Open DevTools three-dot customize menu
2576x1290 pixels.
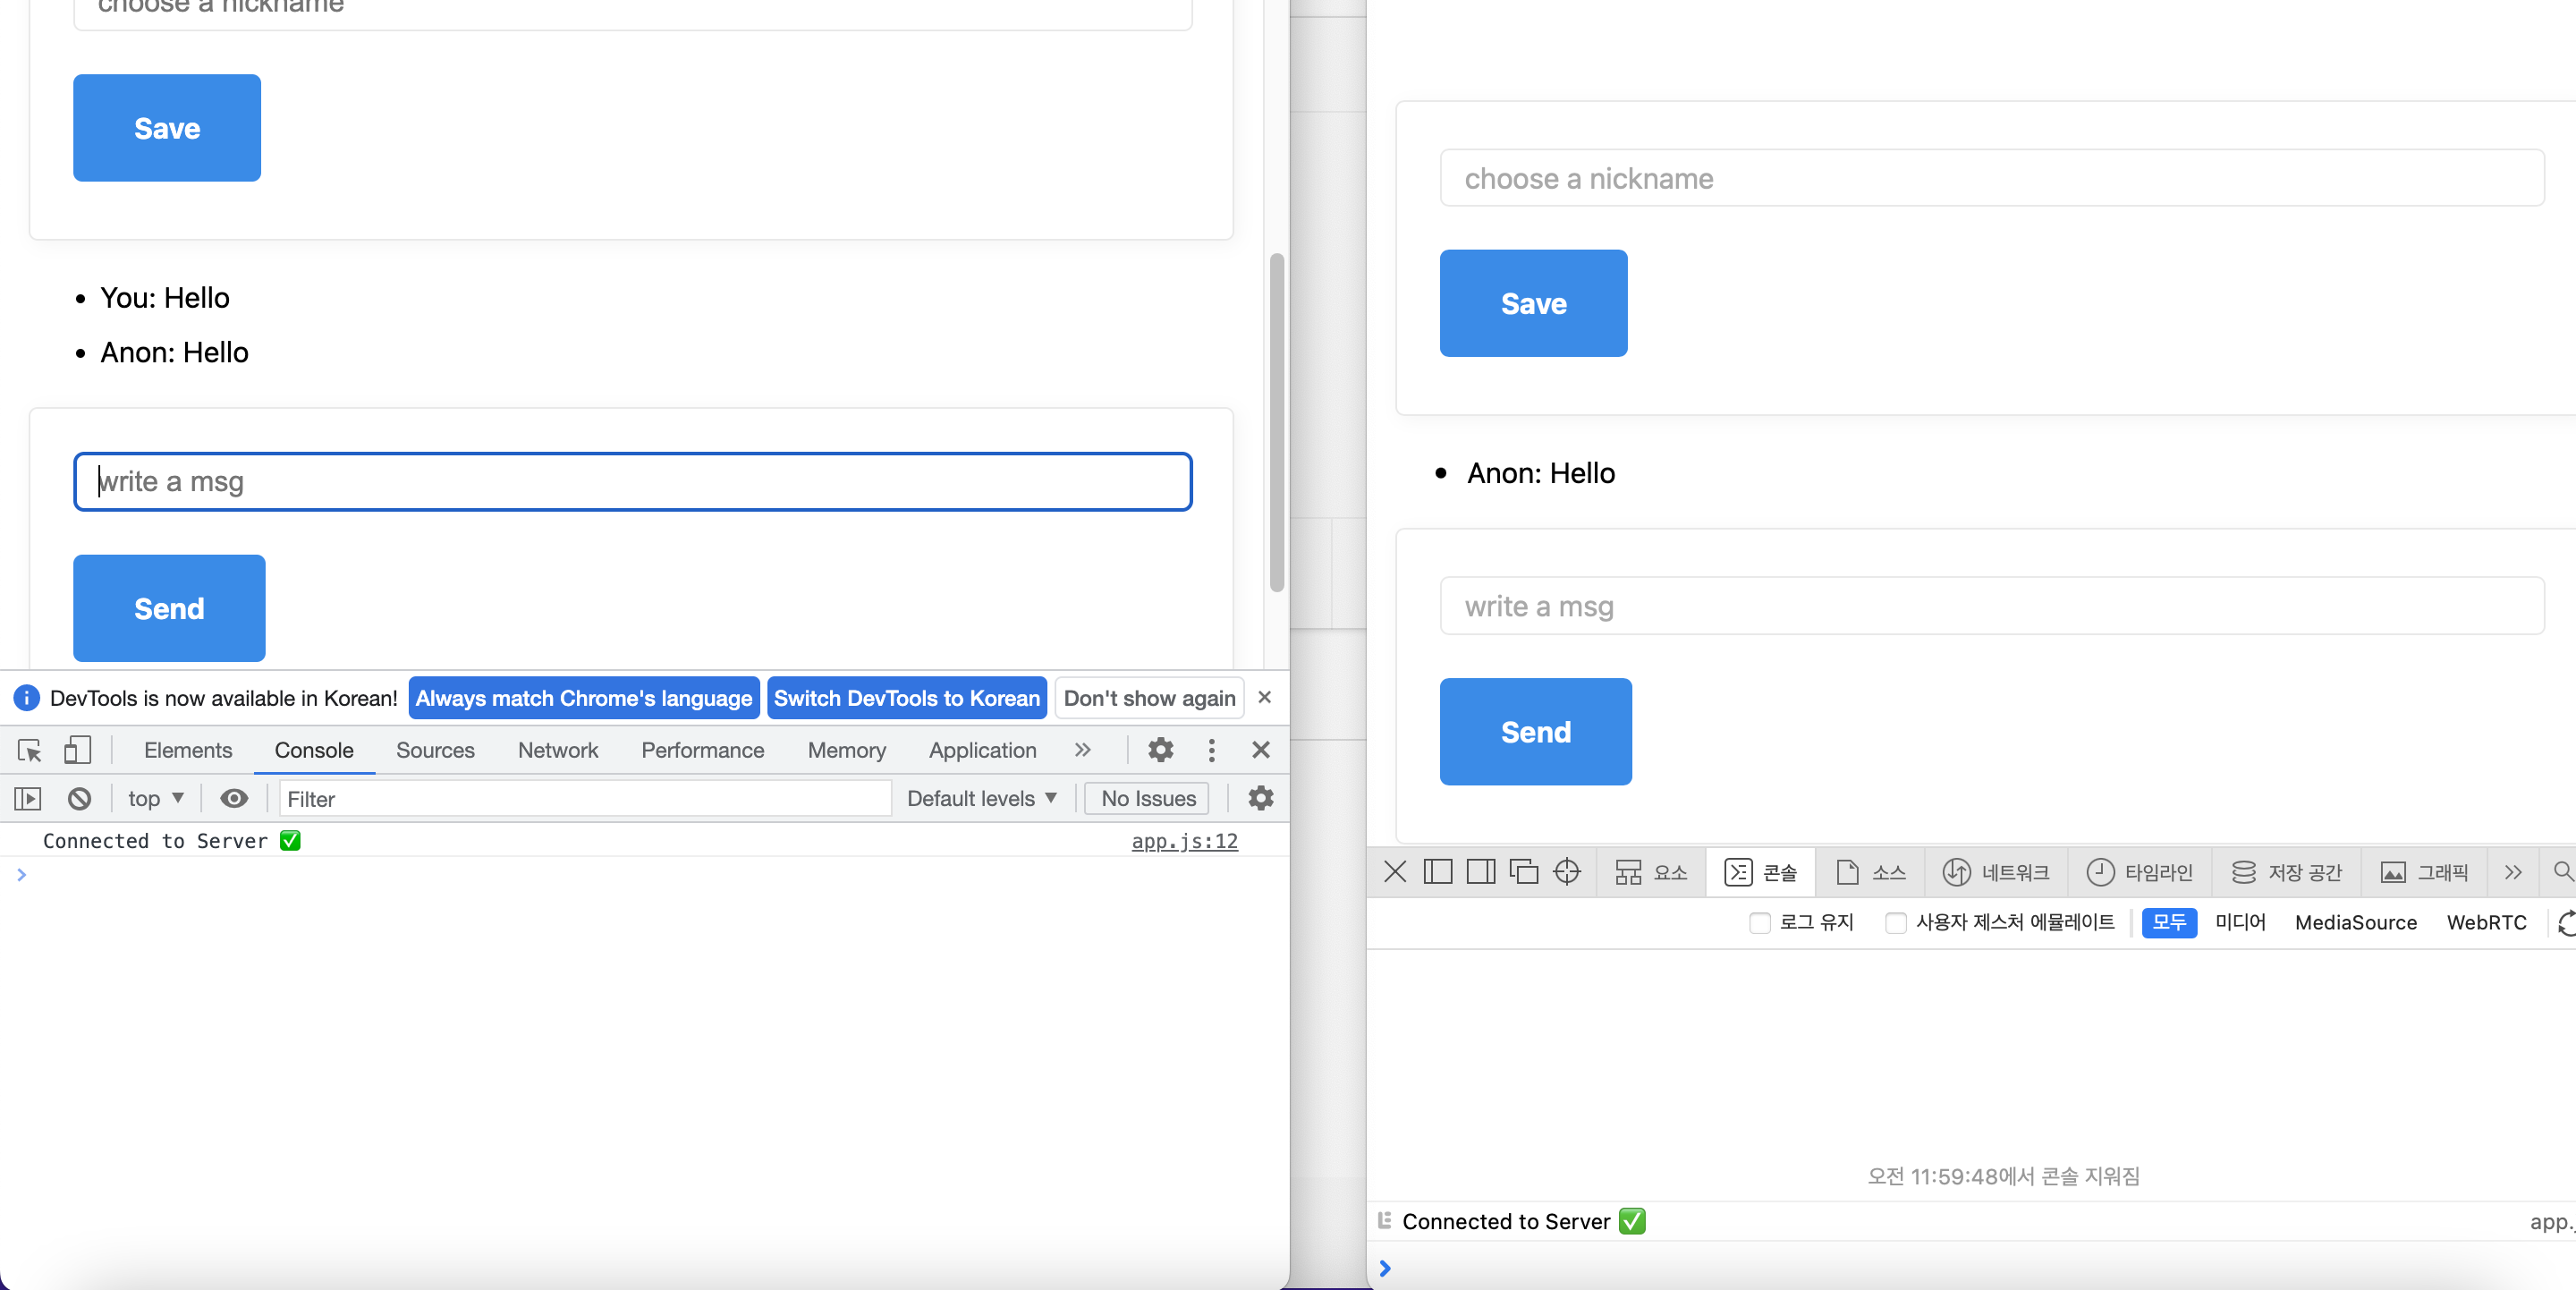pos(1211,750)
